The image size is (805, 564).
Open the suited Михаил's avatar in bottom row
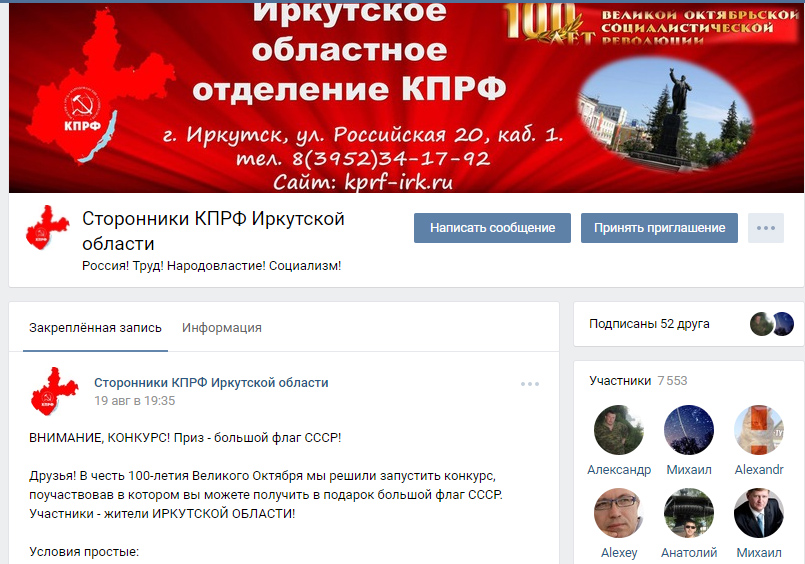759,513
